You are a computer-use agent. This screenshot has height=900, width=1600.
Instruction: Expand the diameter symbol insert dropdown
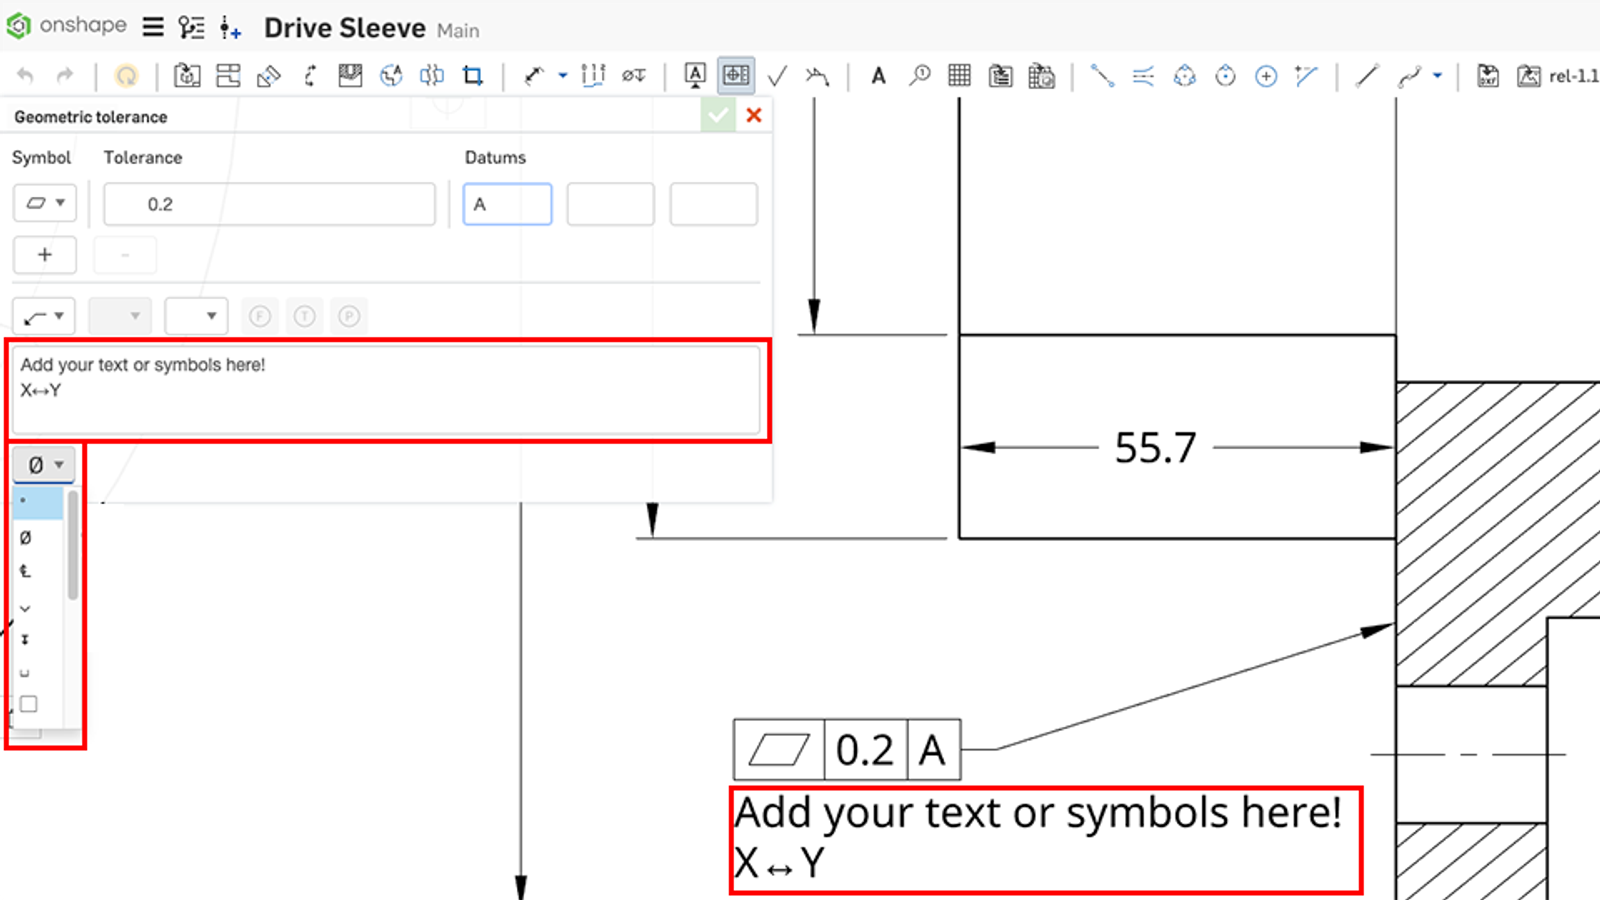tap(44, 465)
